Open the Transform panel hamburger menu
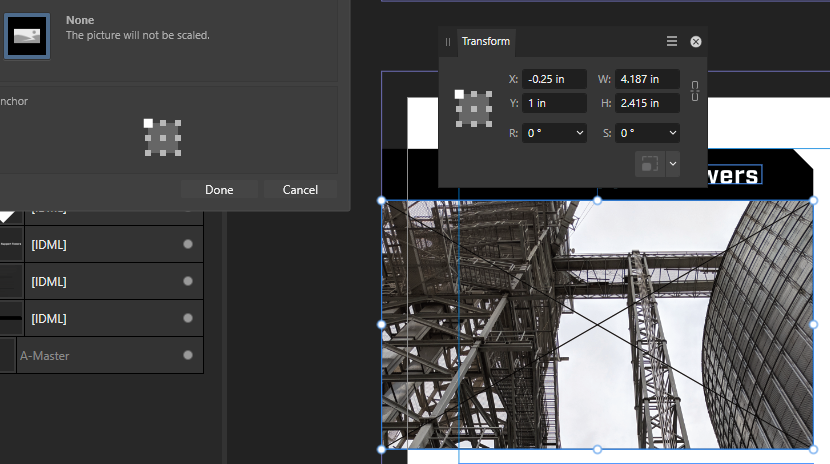The width and height of the screenshot is (830, 464). (672, 41)
